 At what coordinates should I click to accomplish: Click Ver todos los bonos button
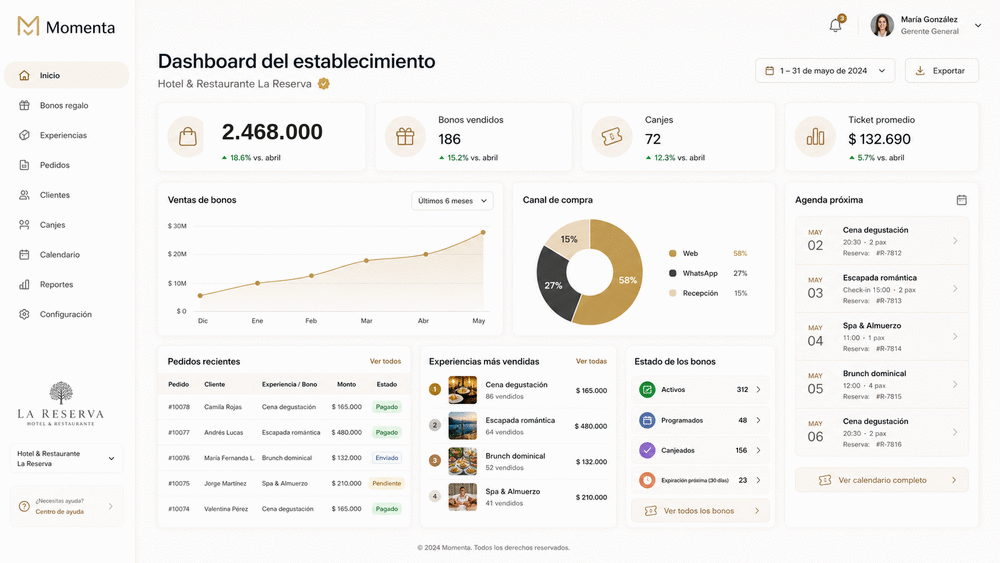[x=700, y=511]
